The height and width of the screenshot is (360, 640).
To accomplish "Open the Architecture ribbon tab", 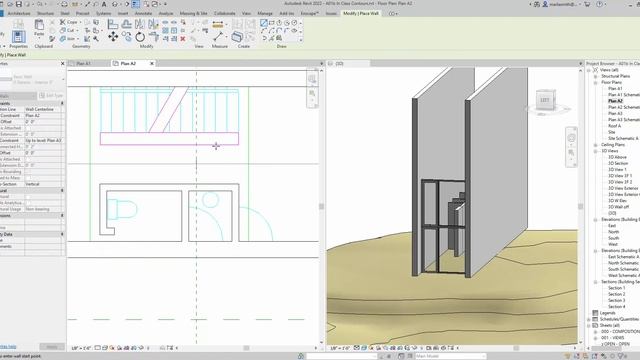I will (x=19, y=13).
